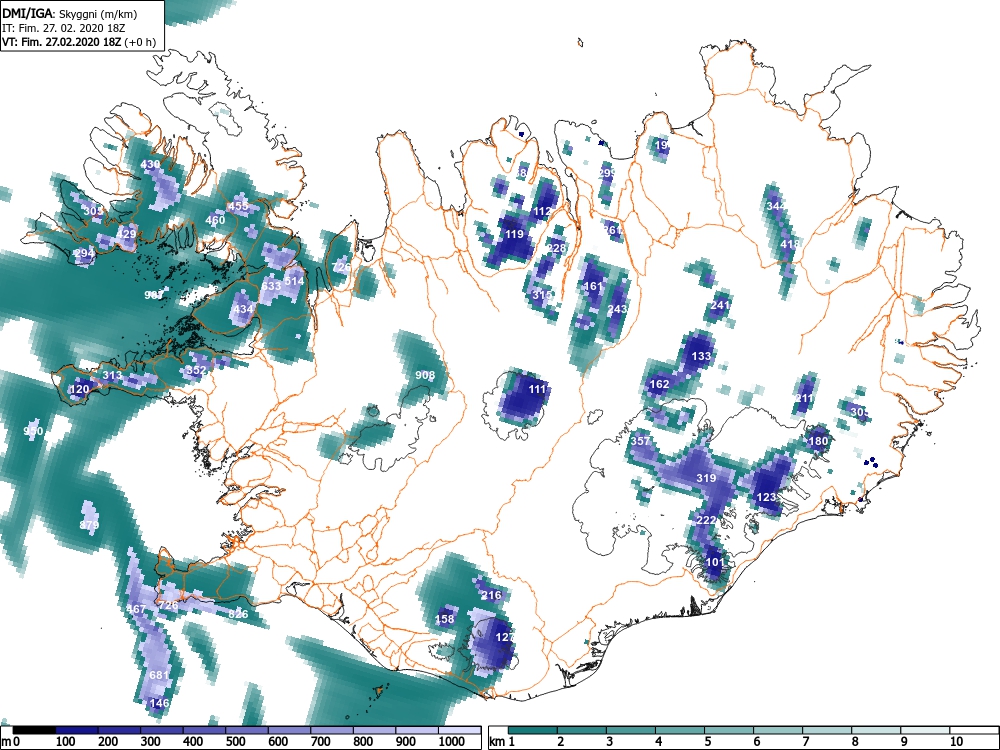Viewport: 1000px width, 750px height.
Task: Click visibility value 514 on the map
Action: point(294,281)
